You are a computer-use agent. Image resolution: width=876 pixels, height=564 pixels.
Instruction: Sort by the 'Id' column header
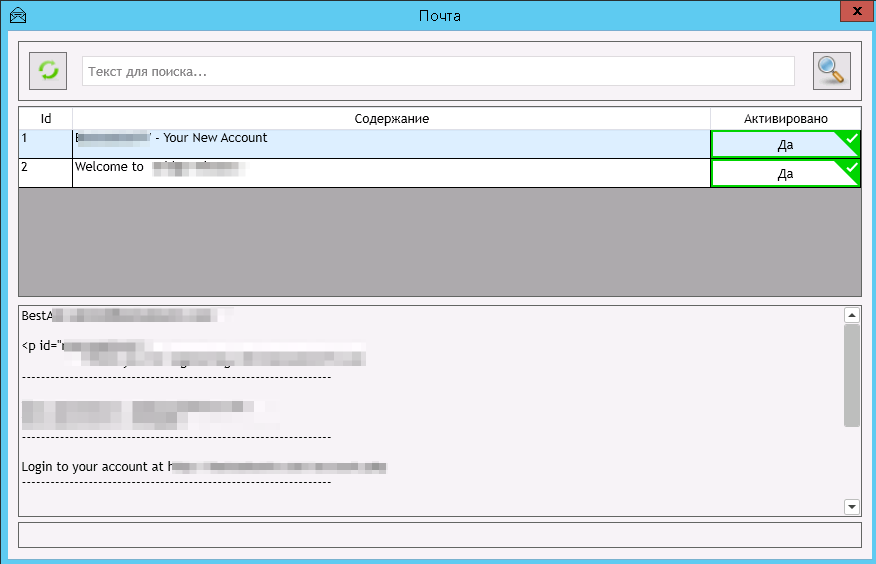click(x=46, y=118)
